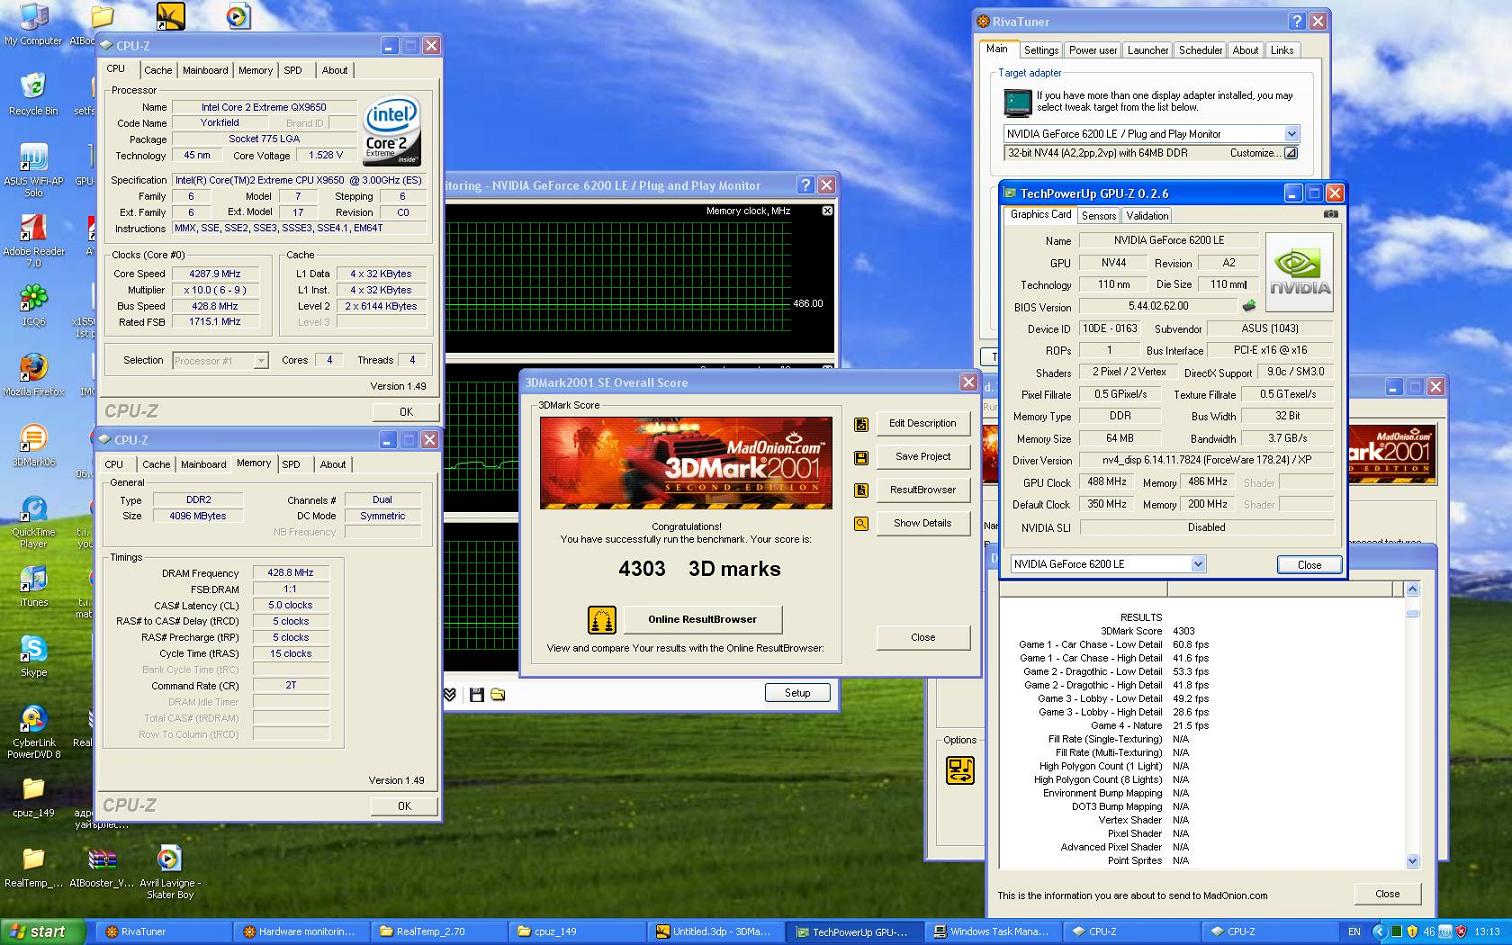Switch to Cache tab in top CPU-Z

[158, 70]
